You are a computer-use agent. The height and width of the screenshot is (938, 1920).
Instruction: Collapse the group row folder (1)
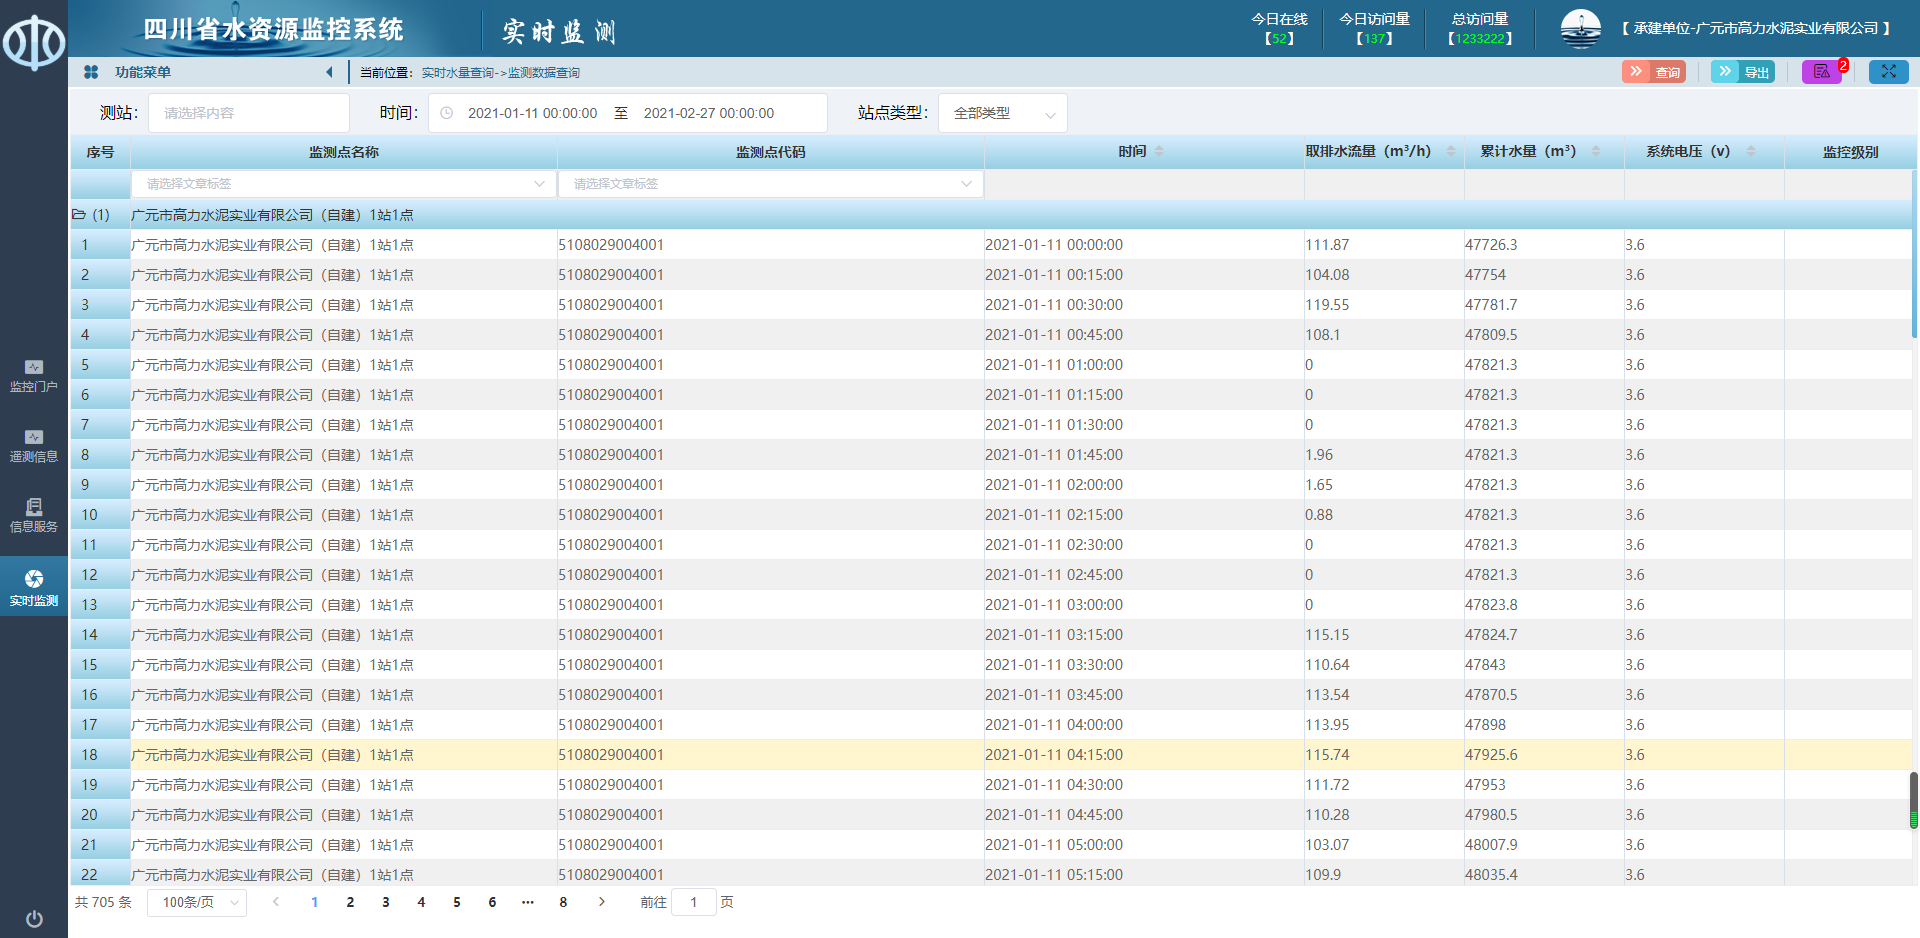click(80, 215)
